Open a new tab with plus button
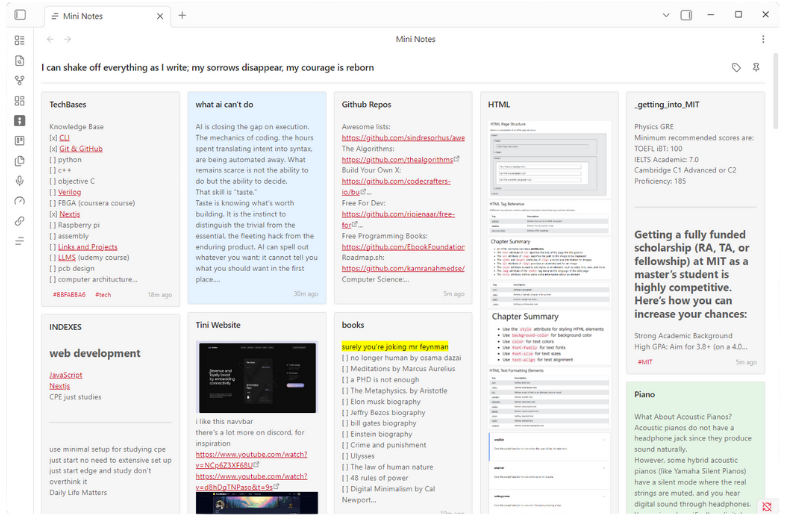 point(182,16)
